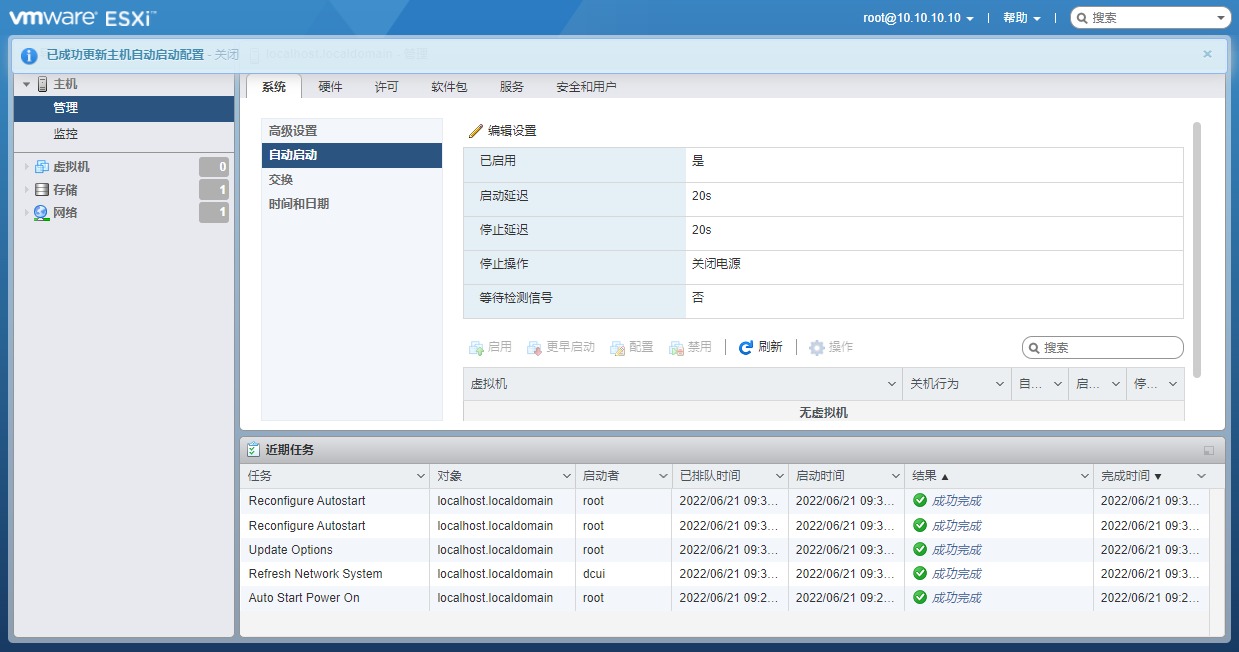The height and width of the screenshot is (652, 1239).
Task: Open the 帮助 dropdown menu
Action: tap(1019, 17)
